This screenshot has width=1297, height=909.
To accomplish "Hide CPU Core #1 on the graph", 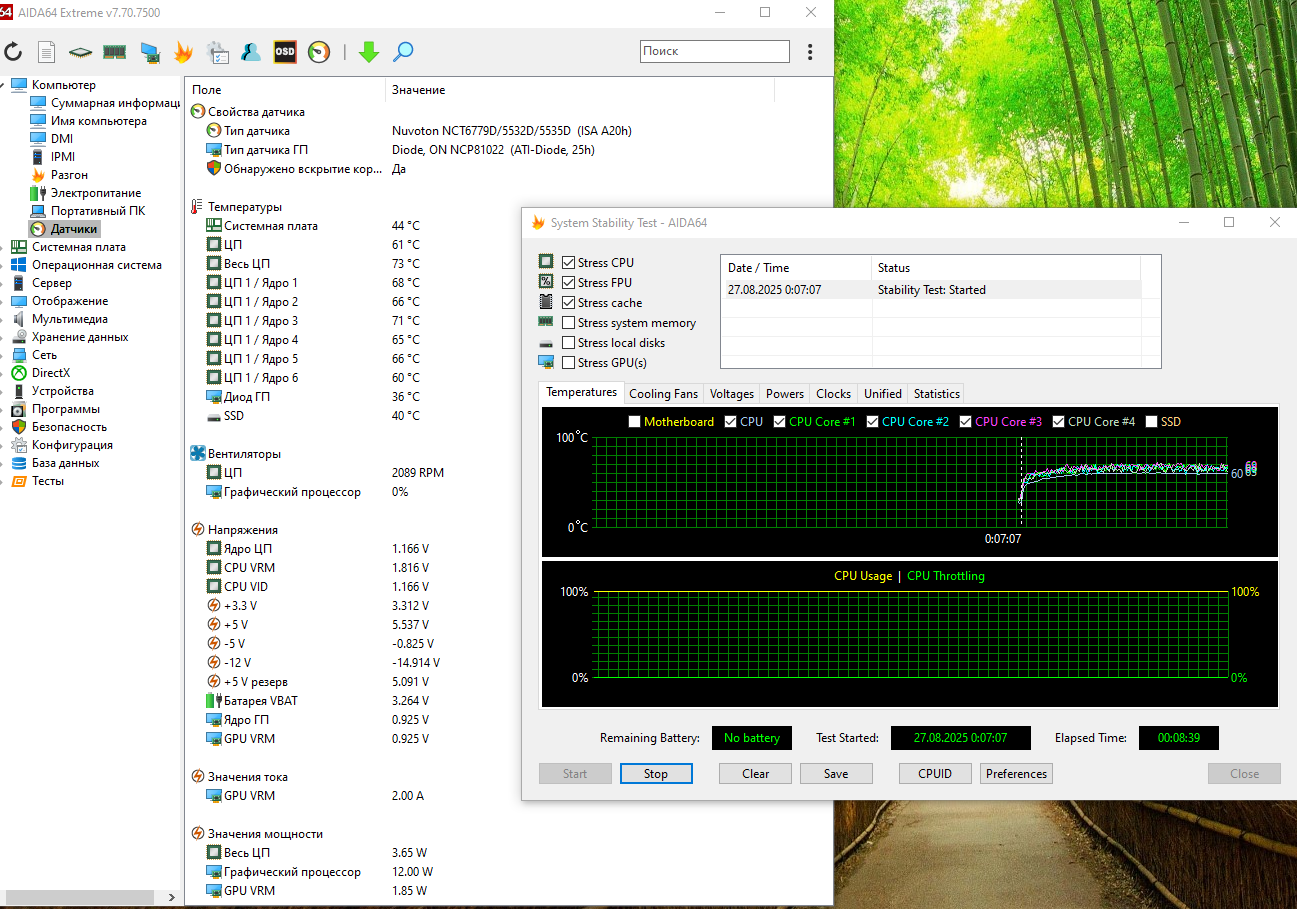I will tap(779, 422).
